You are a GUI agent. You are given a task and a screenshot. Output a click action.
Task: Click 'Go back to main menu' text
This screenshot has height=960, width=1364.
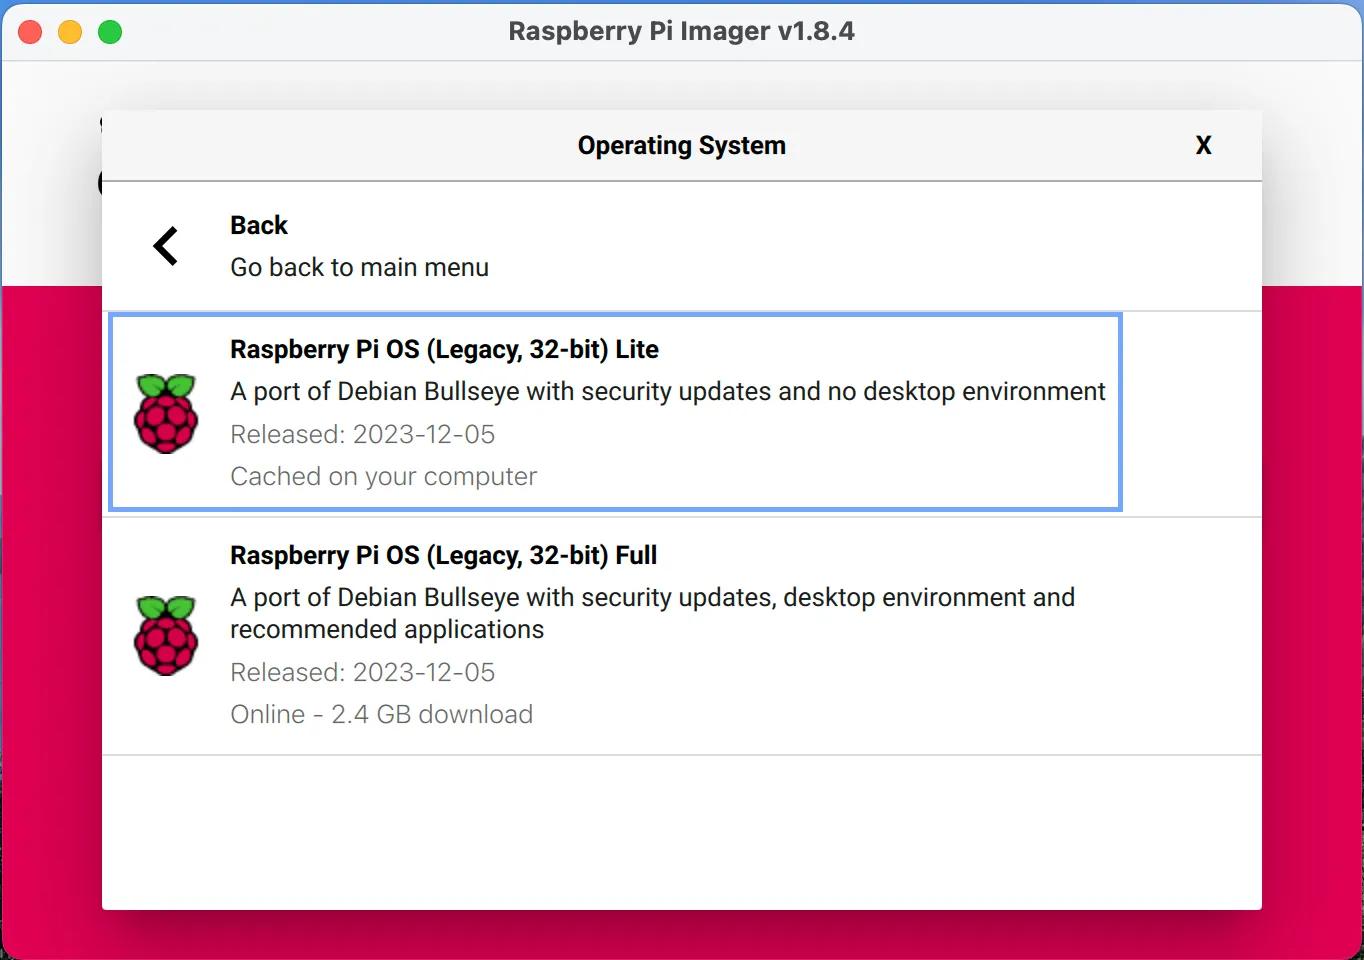pyautogui.click(x=359, y=267)
